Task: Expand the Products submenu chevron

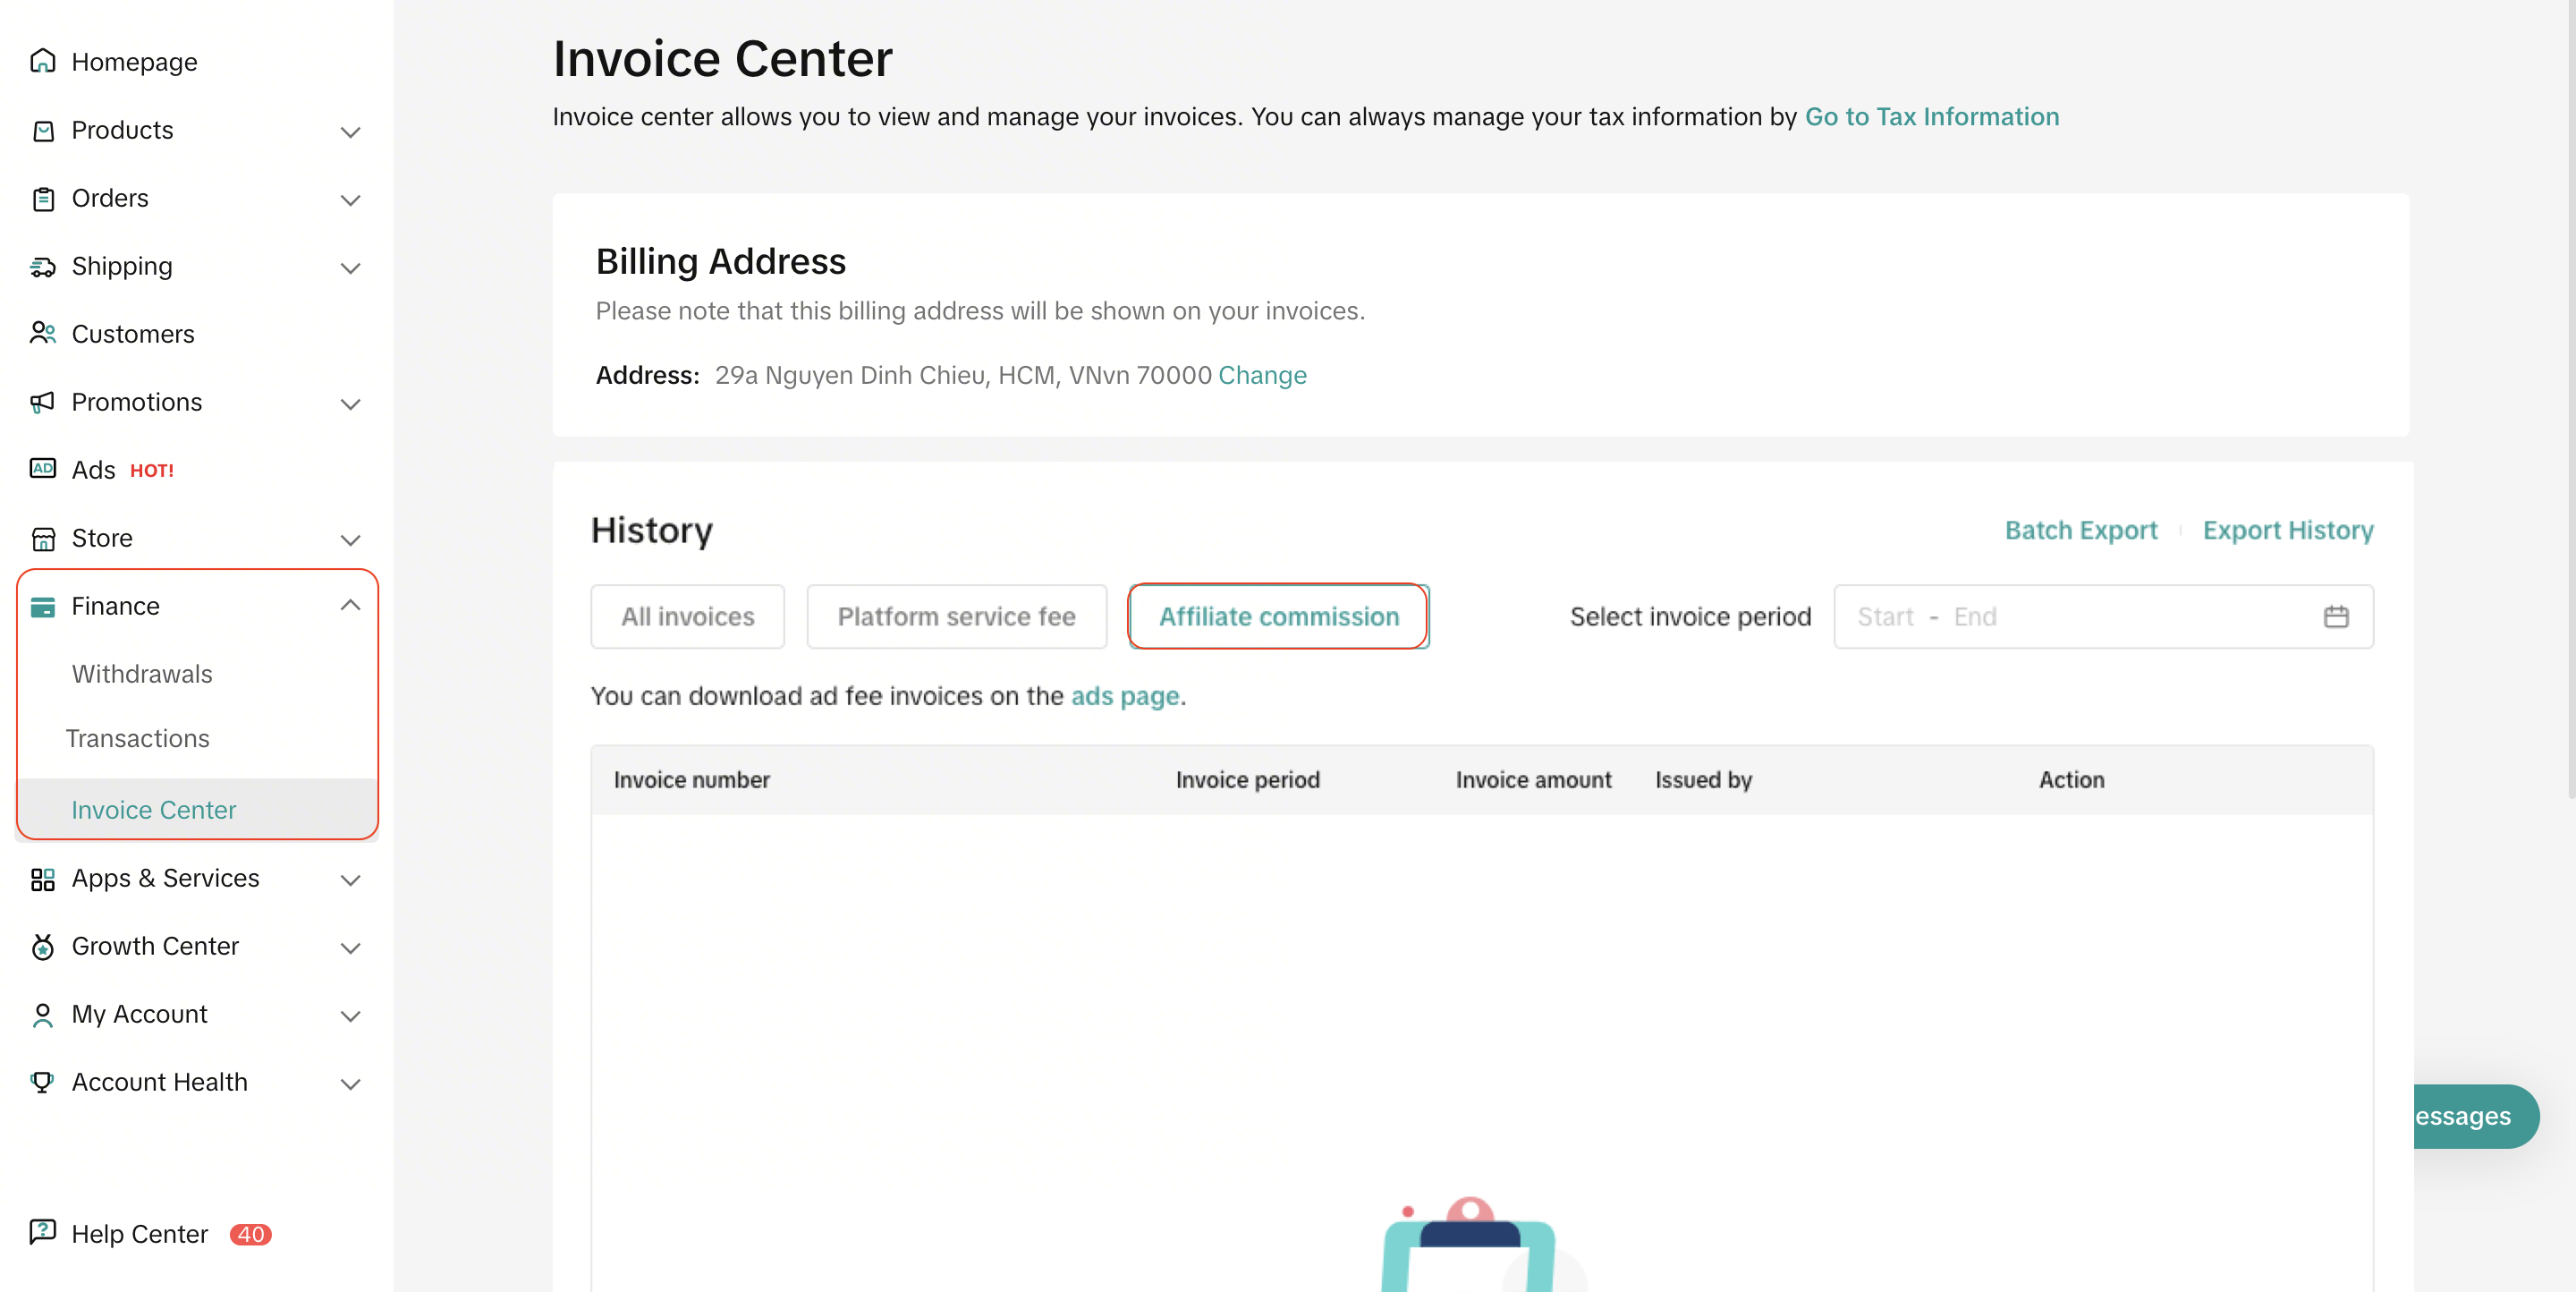Action: pos(350,131)
